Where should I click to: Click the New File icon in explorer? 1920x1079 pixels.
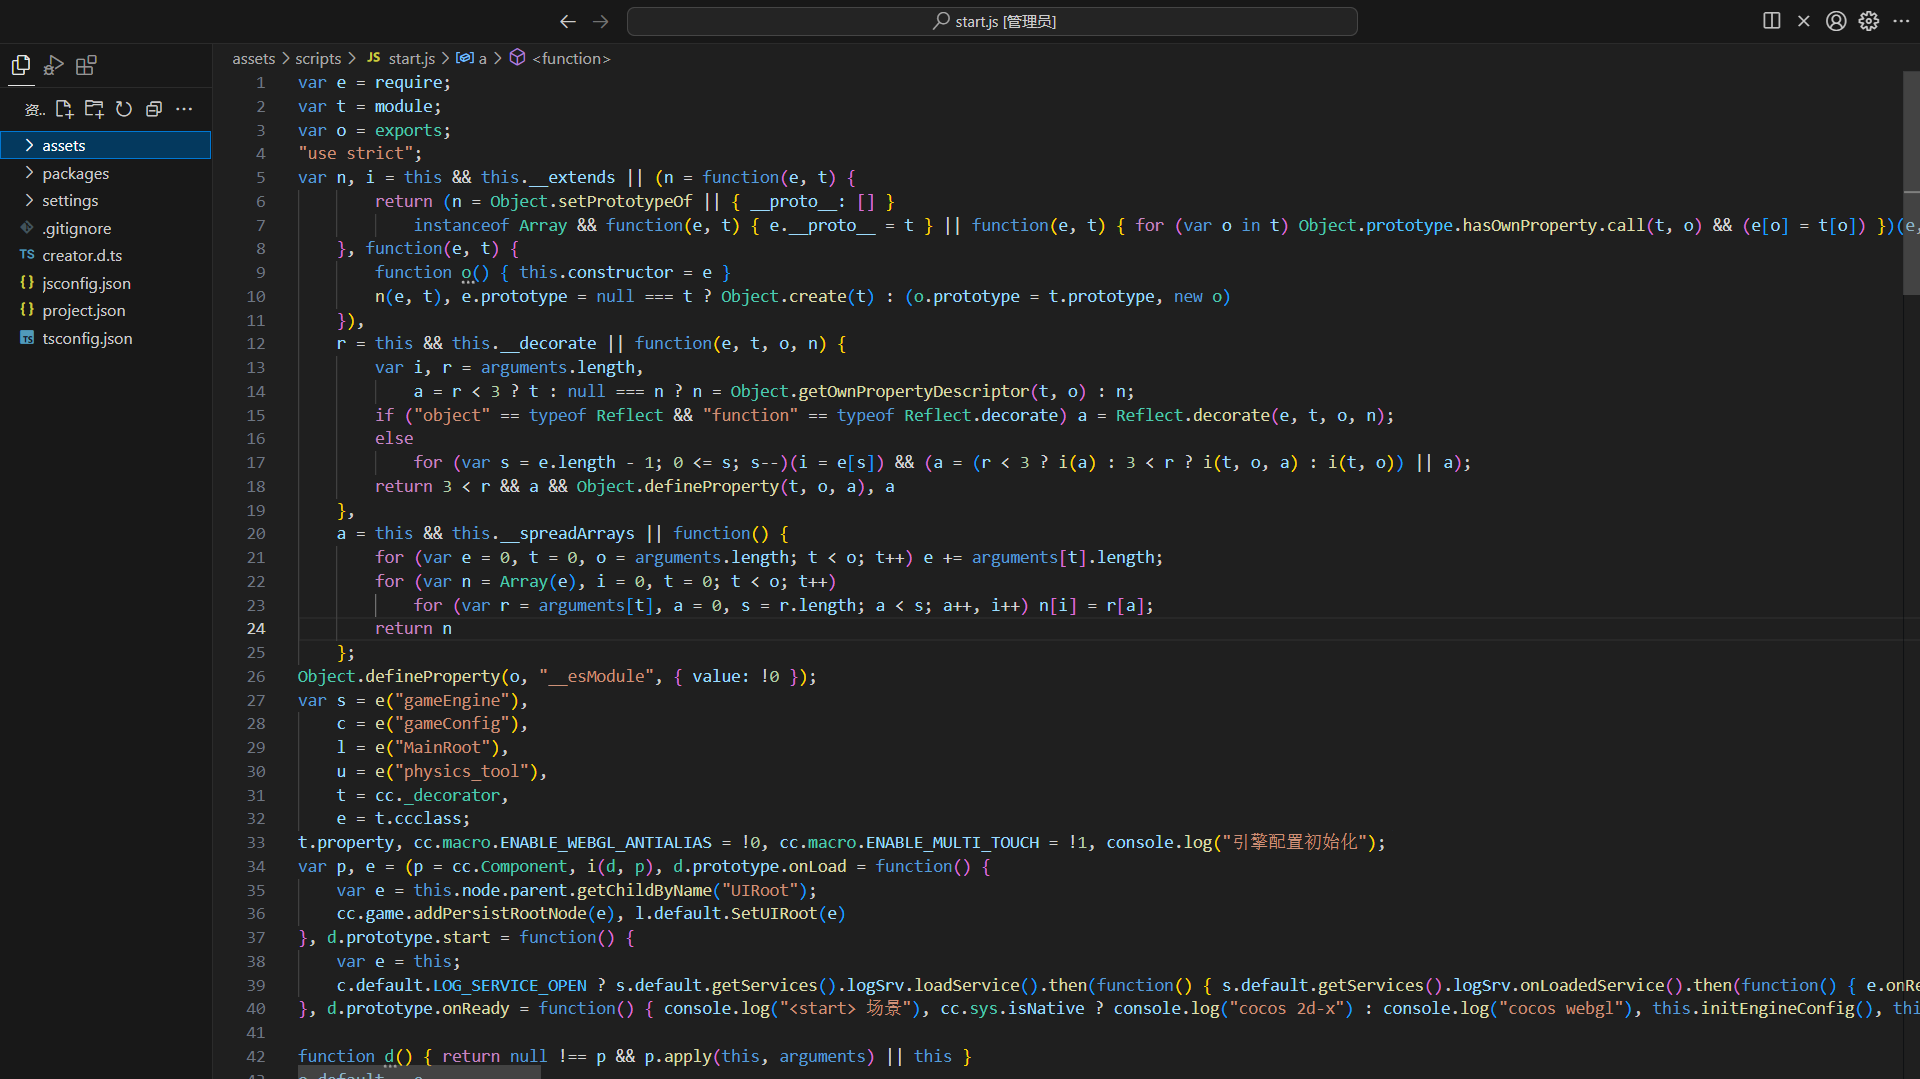tap(64, 109)
